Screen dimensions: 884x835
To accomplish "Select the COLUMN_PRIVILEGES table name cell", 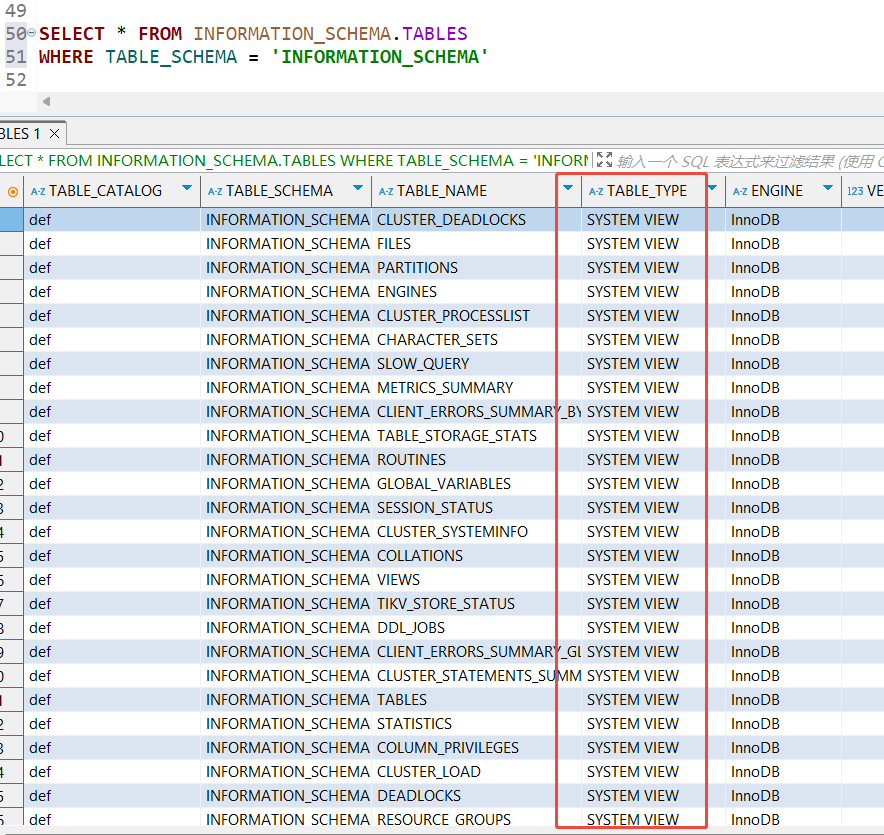I will tap(476, 748).
